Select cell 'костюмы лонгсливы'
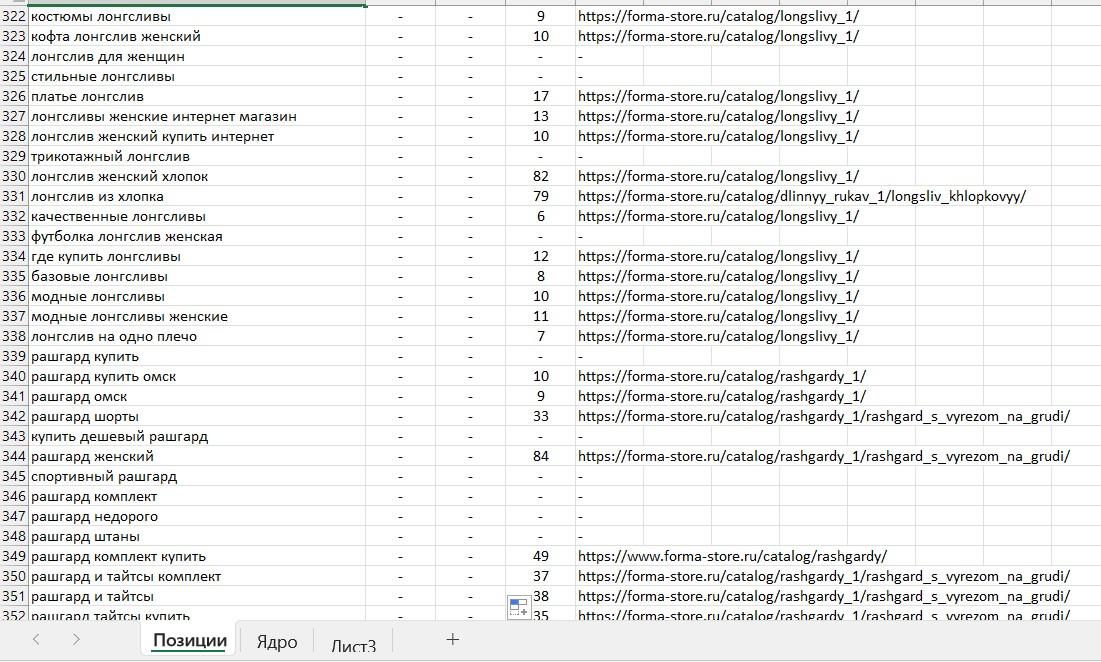 197,16
